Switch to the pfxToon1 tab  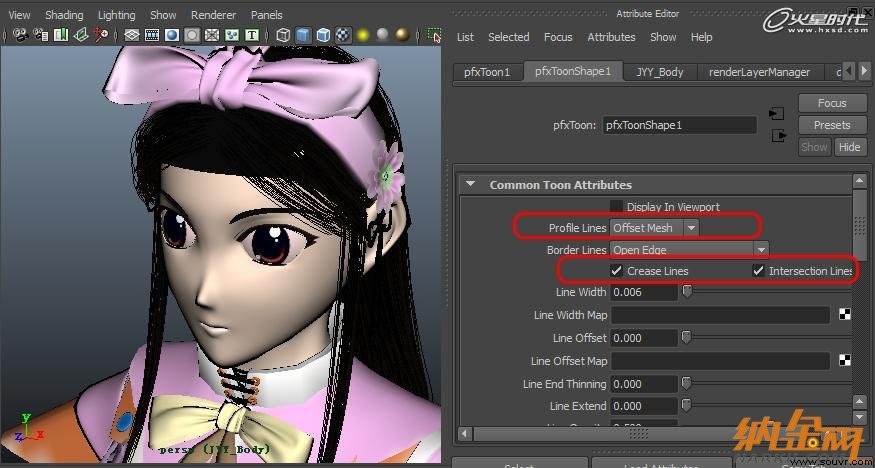point(487,72)
